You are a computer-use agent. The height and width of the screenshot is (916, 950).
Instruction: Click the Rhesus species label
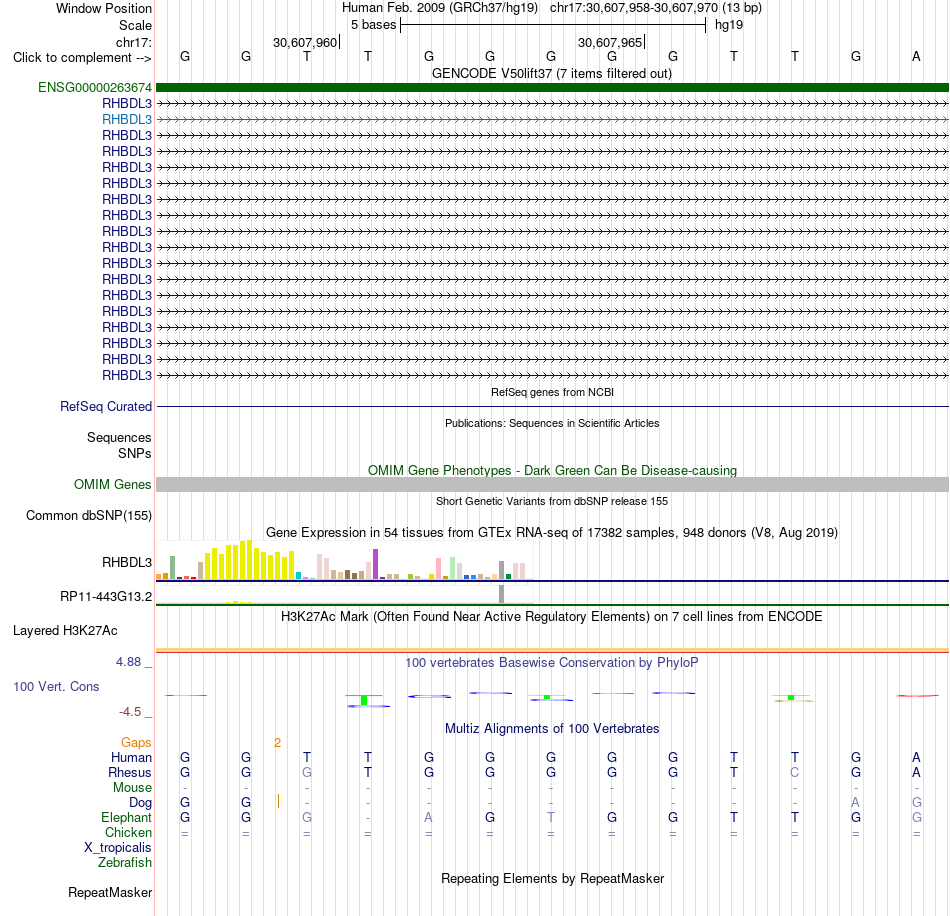pos(130,772)
